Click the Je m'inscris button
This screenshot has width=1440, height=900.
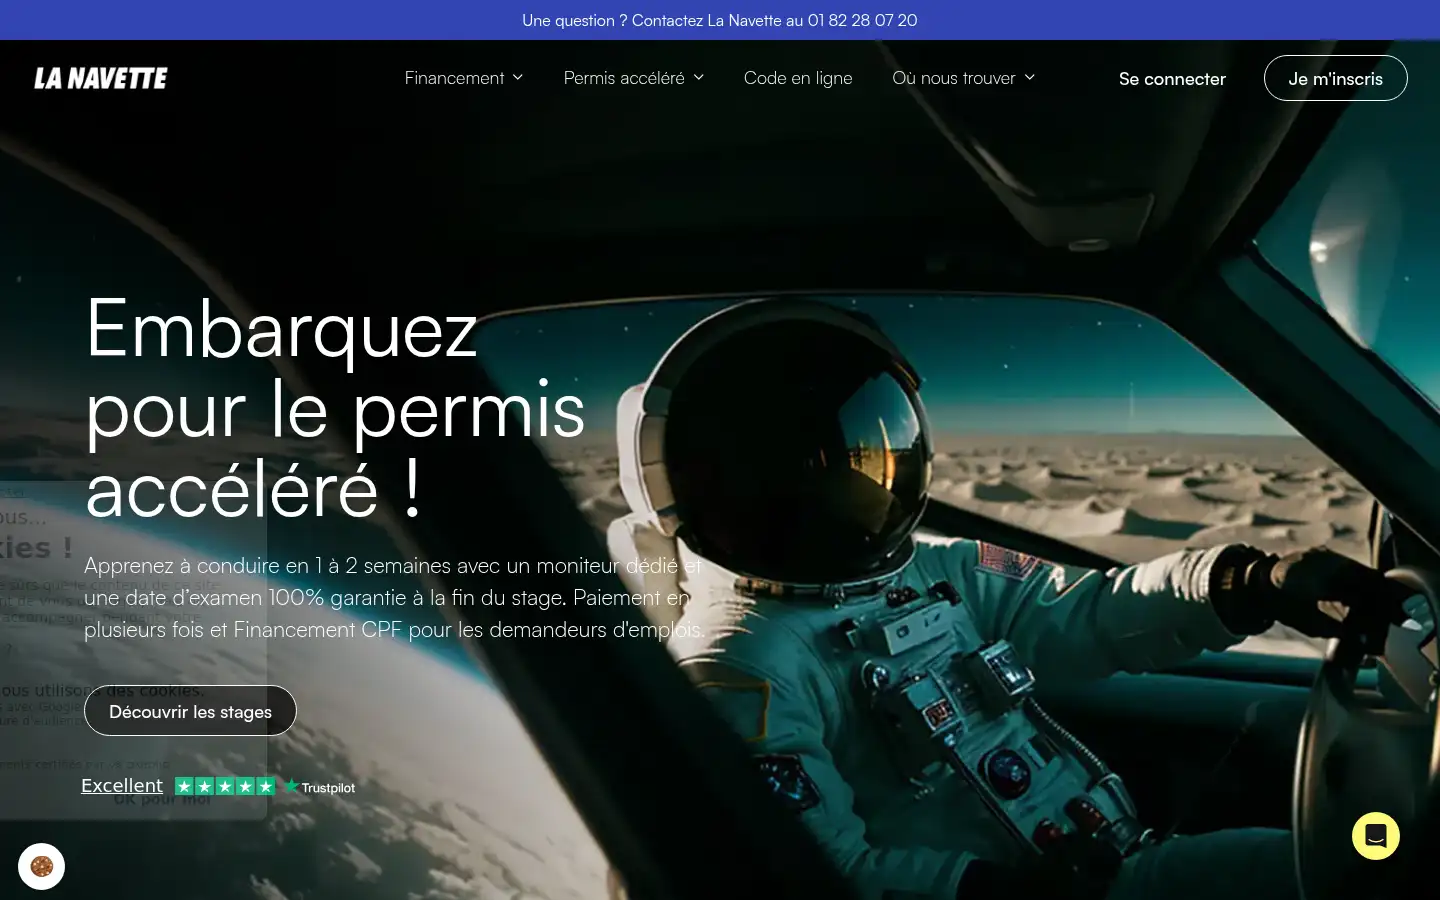pos(1335,78)
